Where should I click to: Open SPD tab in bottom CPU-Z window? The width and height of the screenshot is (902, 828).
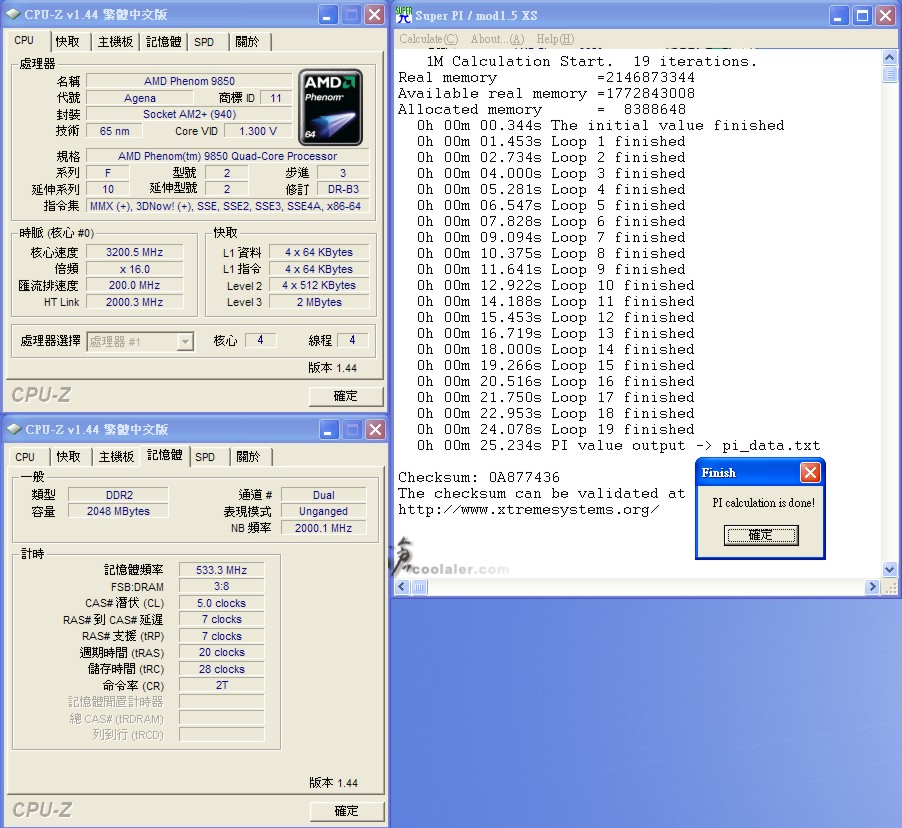205,457
